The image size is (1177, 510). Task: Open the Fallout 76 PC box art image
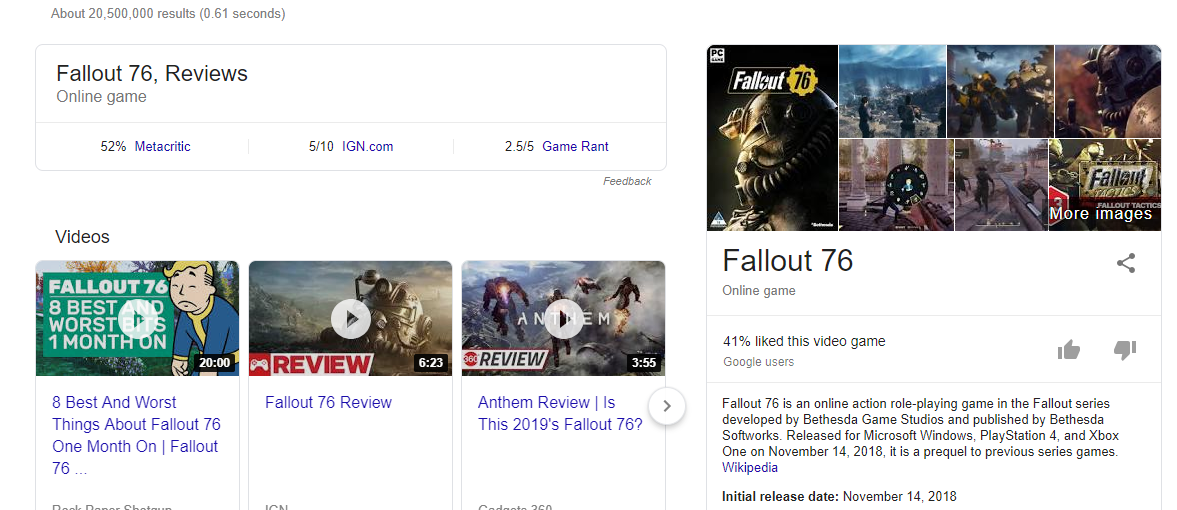[x=772, y=137]
